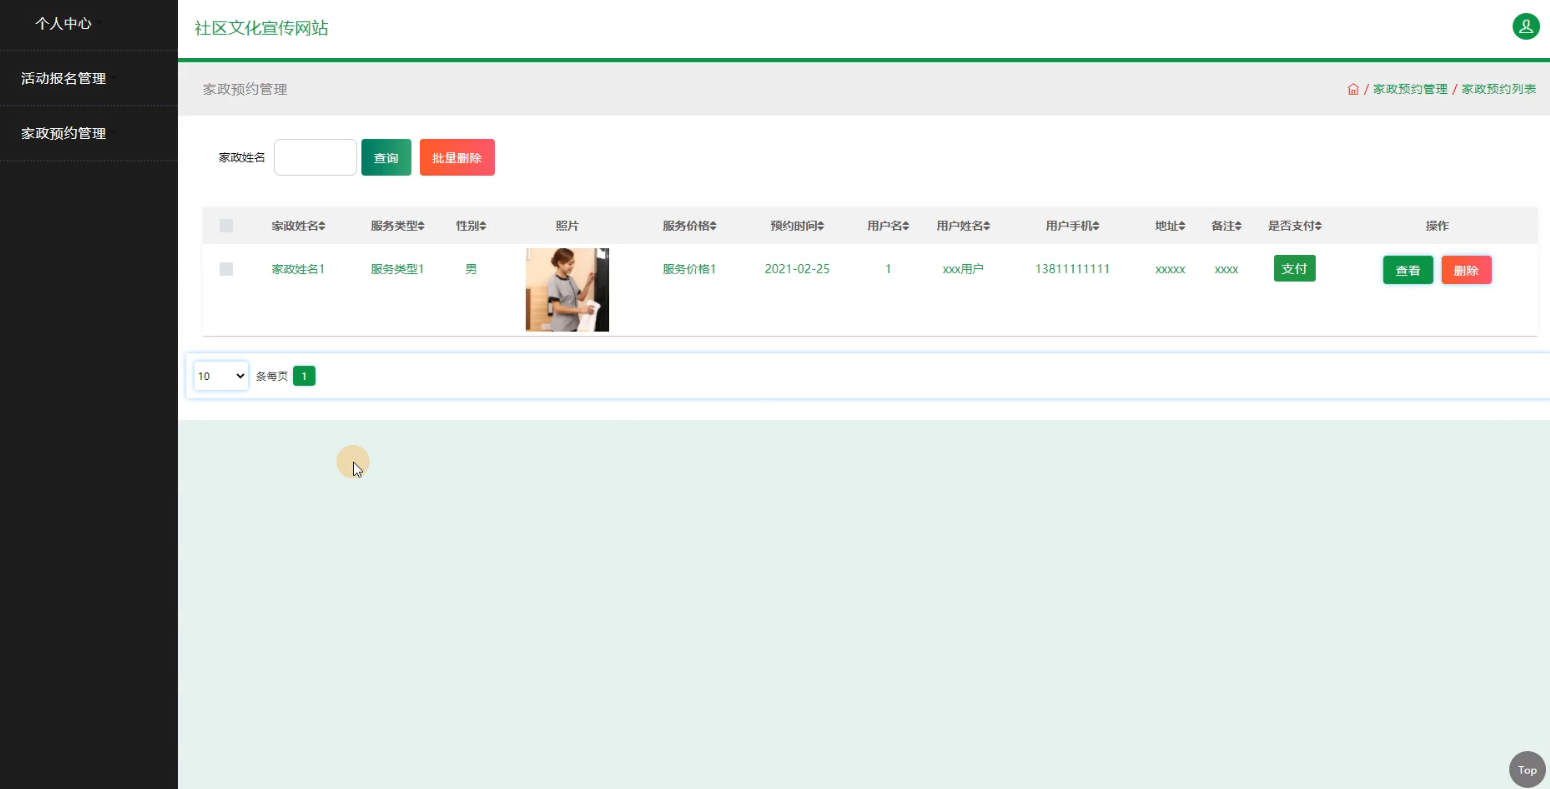
Task: Click the home icon in breadcrumb
Action: pyautogui.click(x=1353, y=89)
